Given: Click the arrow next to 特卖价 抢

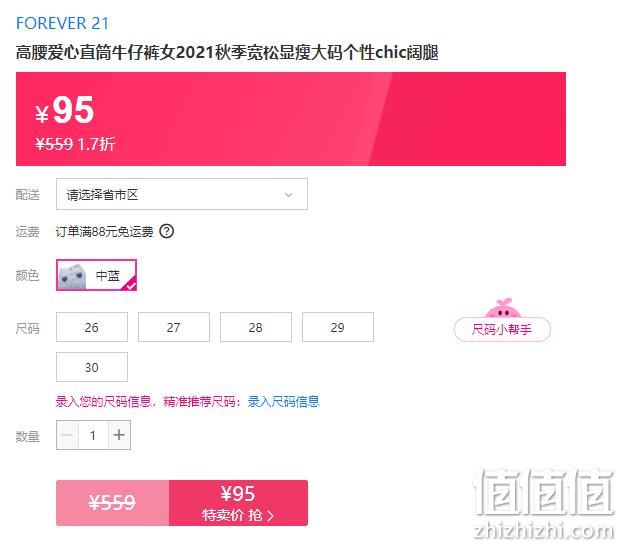Looking at the screenshot, I should [271, 516].
